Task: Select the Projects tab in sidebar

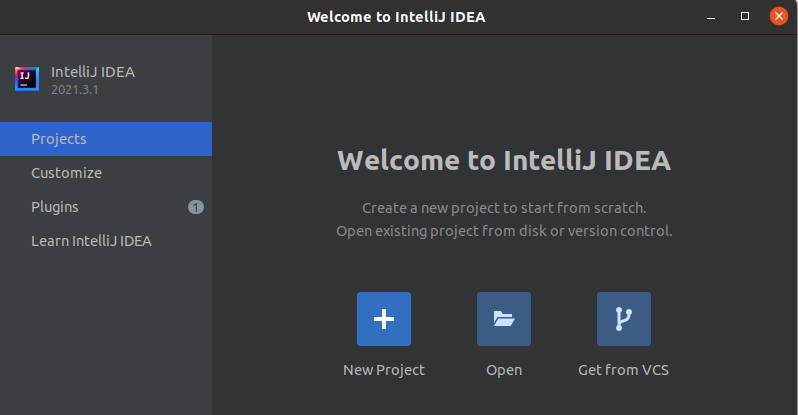Action: [59, 139]
